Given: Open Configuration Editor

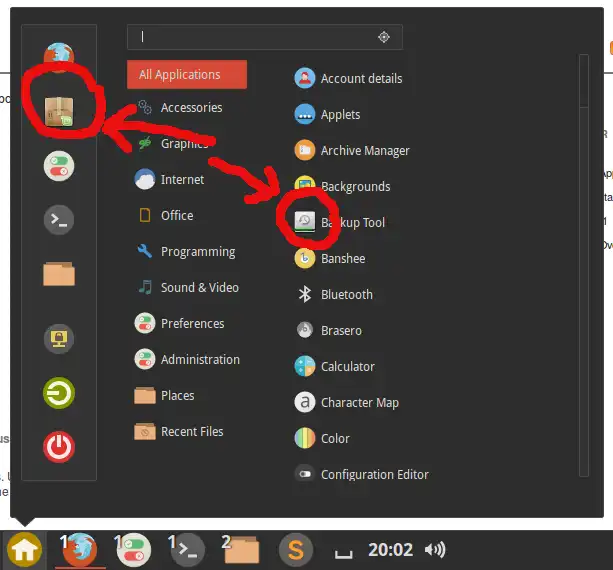Looking at the screenshot, I should point(362,474).
